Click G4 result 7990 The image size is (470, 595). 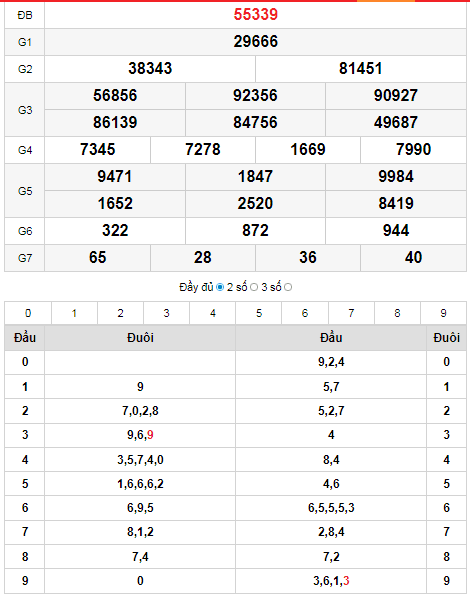(x=413, y=150)
